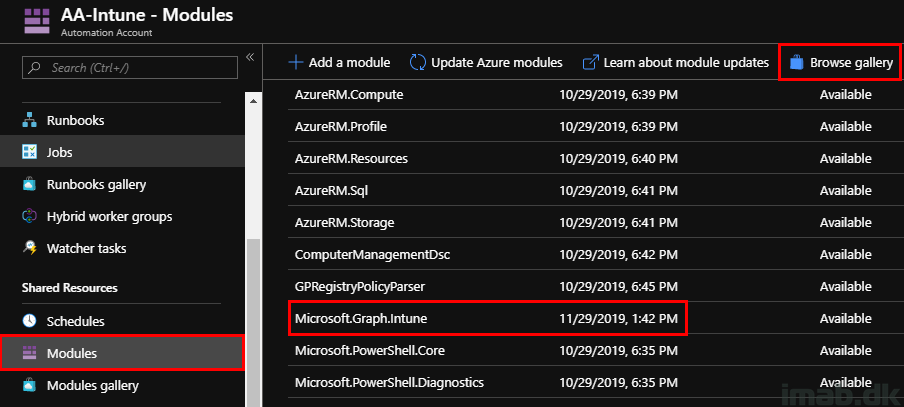Click the Modules gallery icon
Screen dimensions: 904x407
coord(29,385)
